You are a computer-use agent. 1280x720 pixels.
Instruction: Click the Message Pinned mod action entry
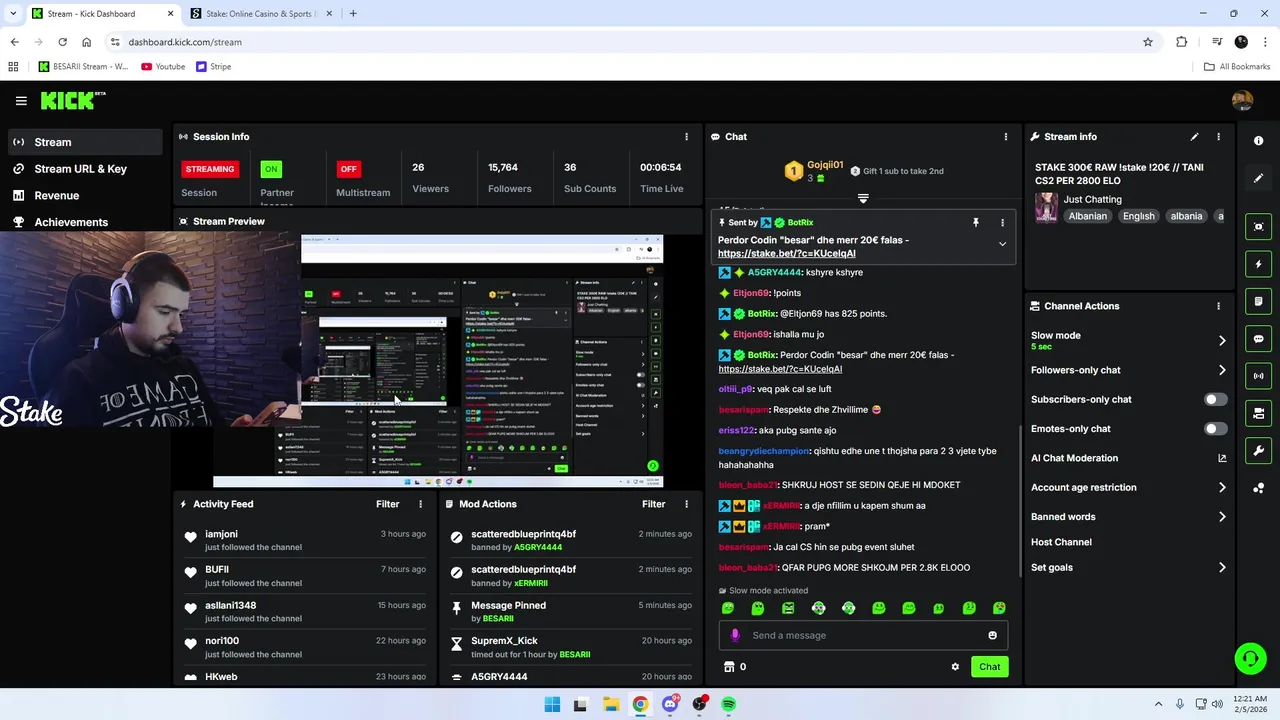pyautogui.click(x=571, y=612)
